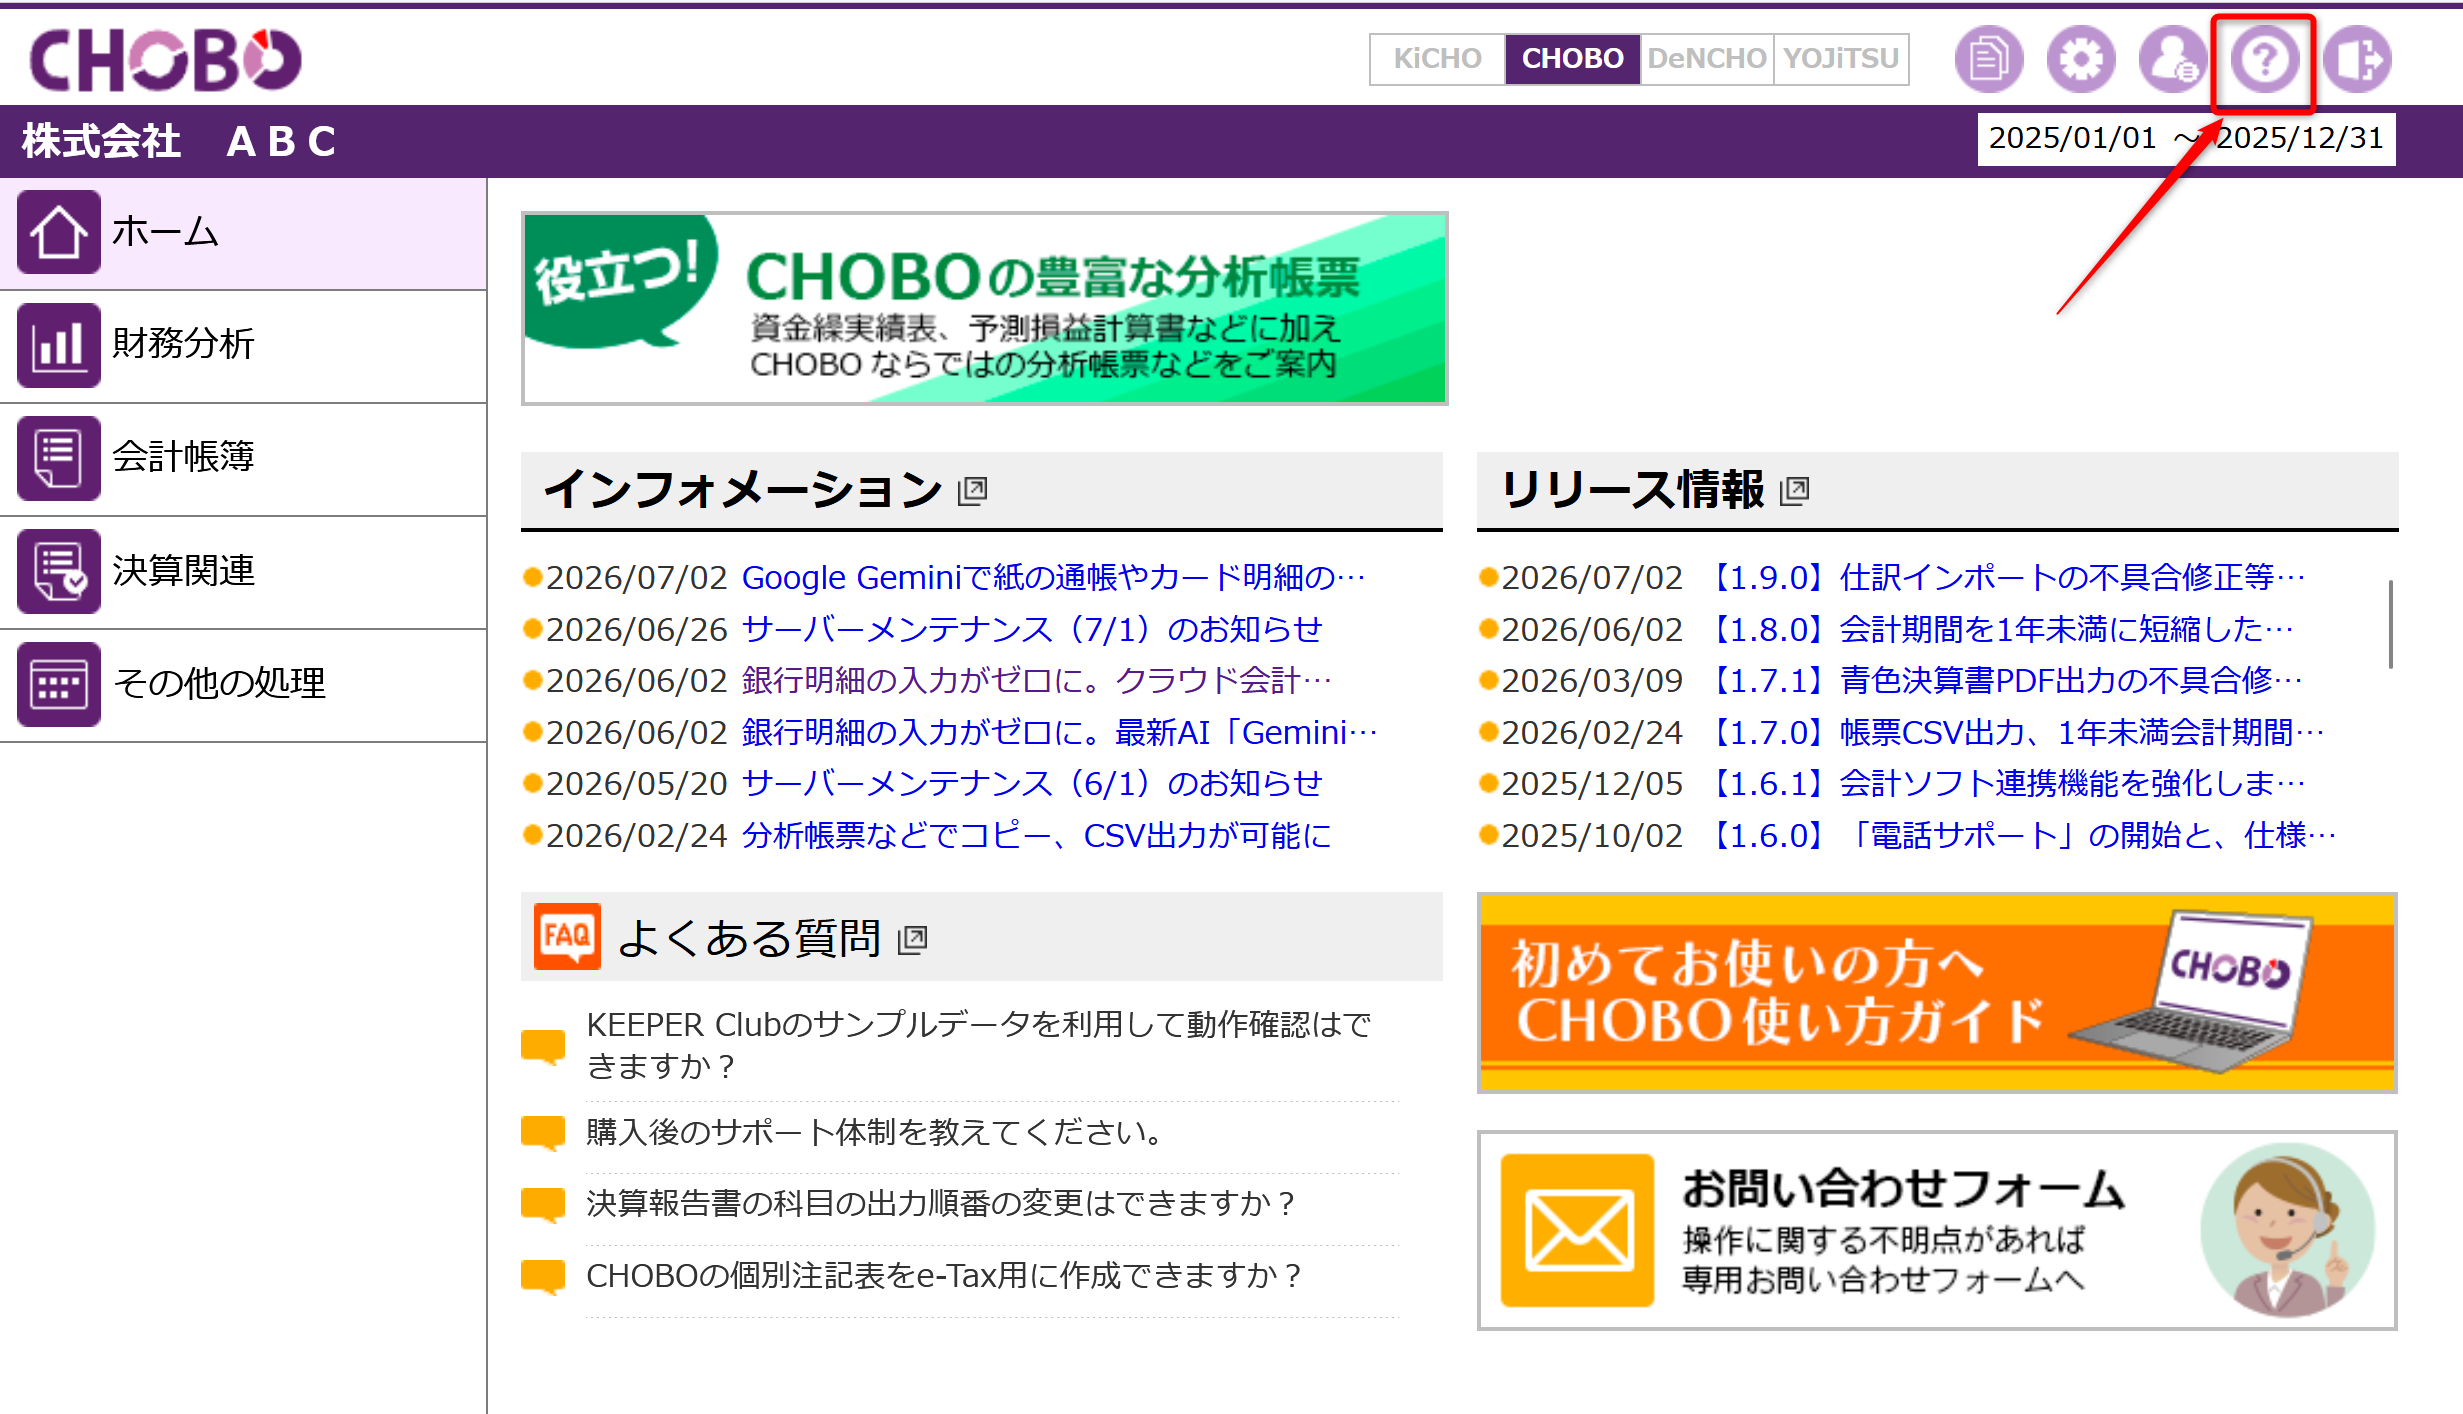The height and width of the screenshot is (1414, 2463).
Task: Open 財務分析 sidebar menu
Action: pyautogui.click(x=243, y=347)
